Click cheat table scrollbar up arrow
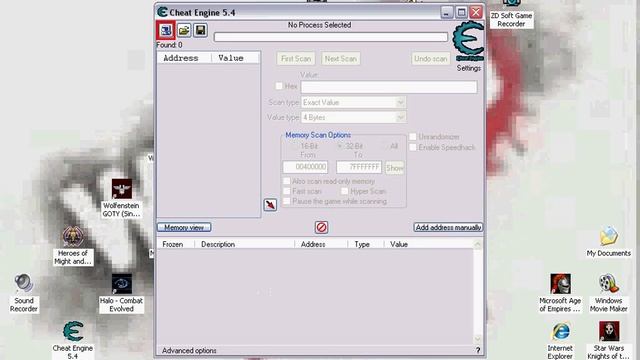640x360 pixels. tap(478, 244)
